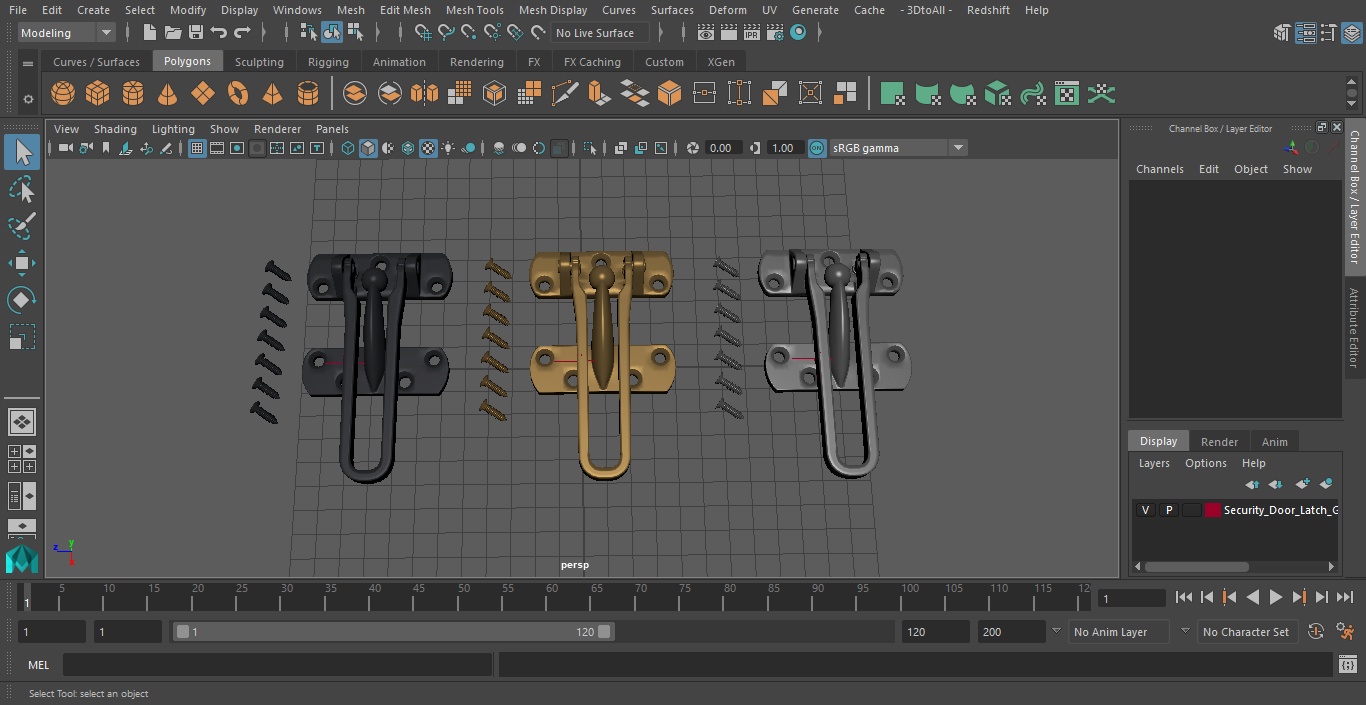Image resolution: width=1366 pixels, height=705 pixels.
Task: Expand the sRGB gamma color space dropdown
Action: click(957, 148)
